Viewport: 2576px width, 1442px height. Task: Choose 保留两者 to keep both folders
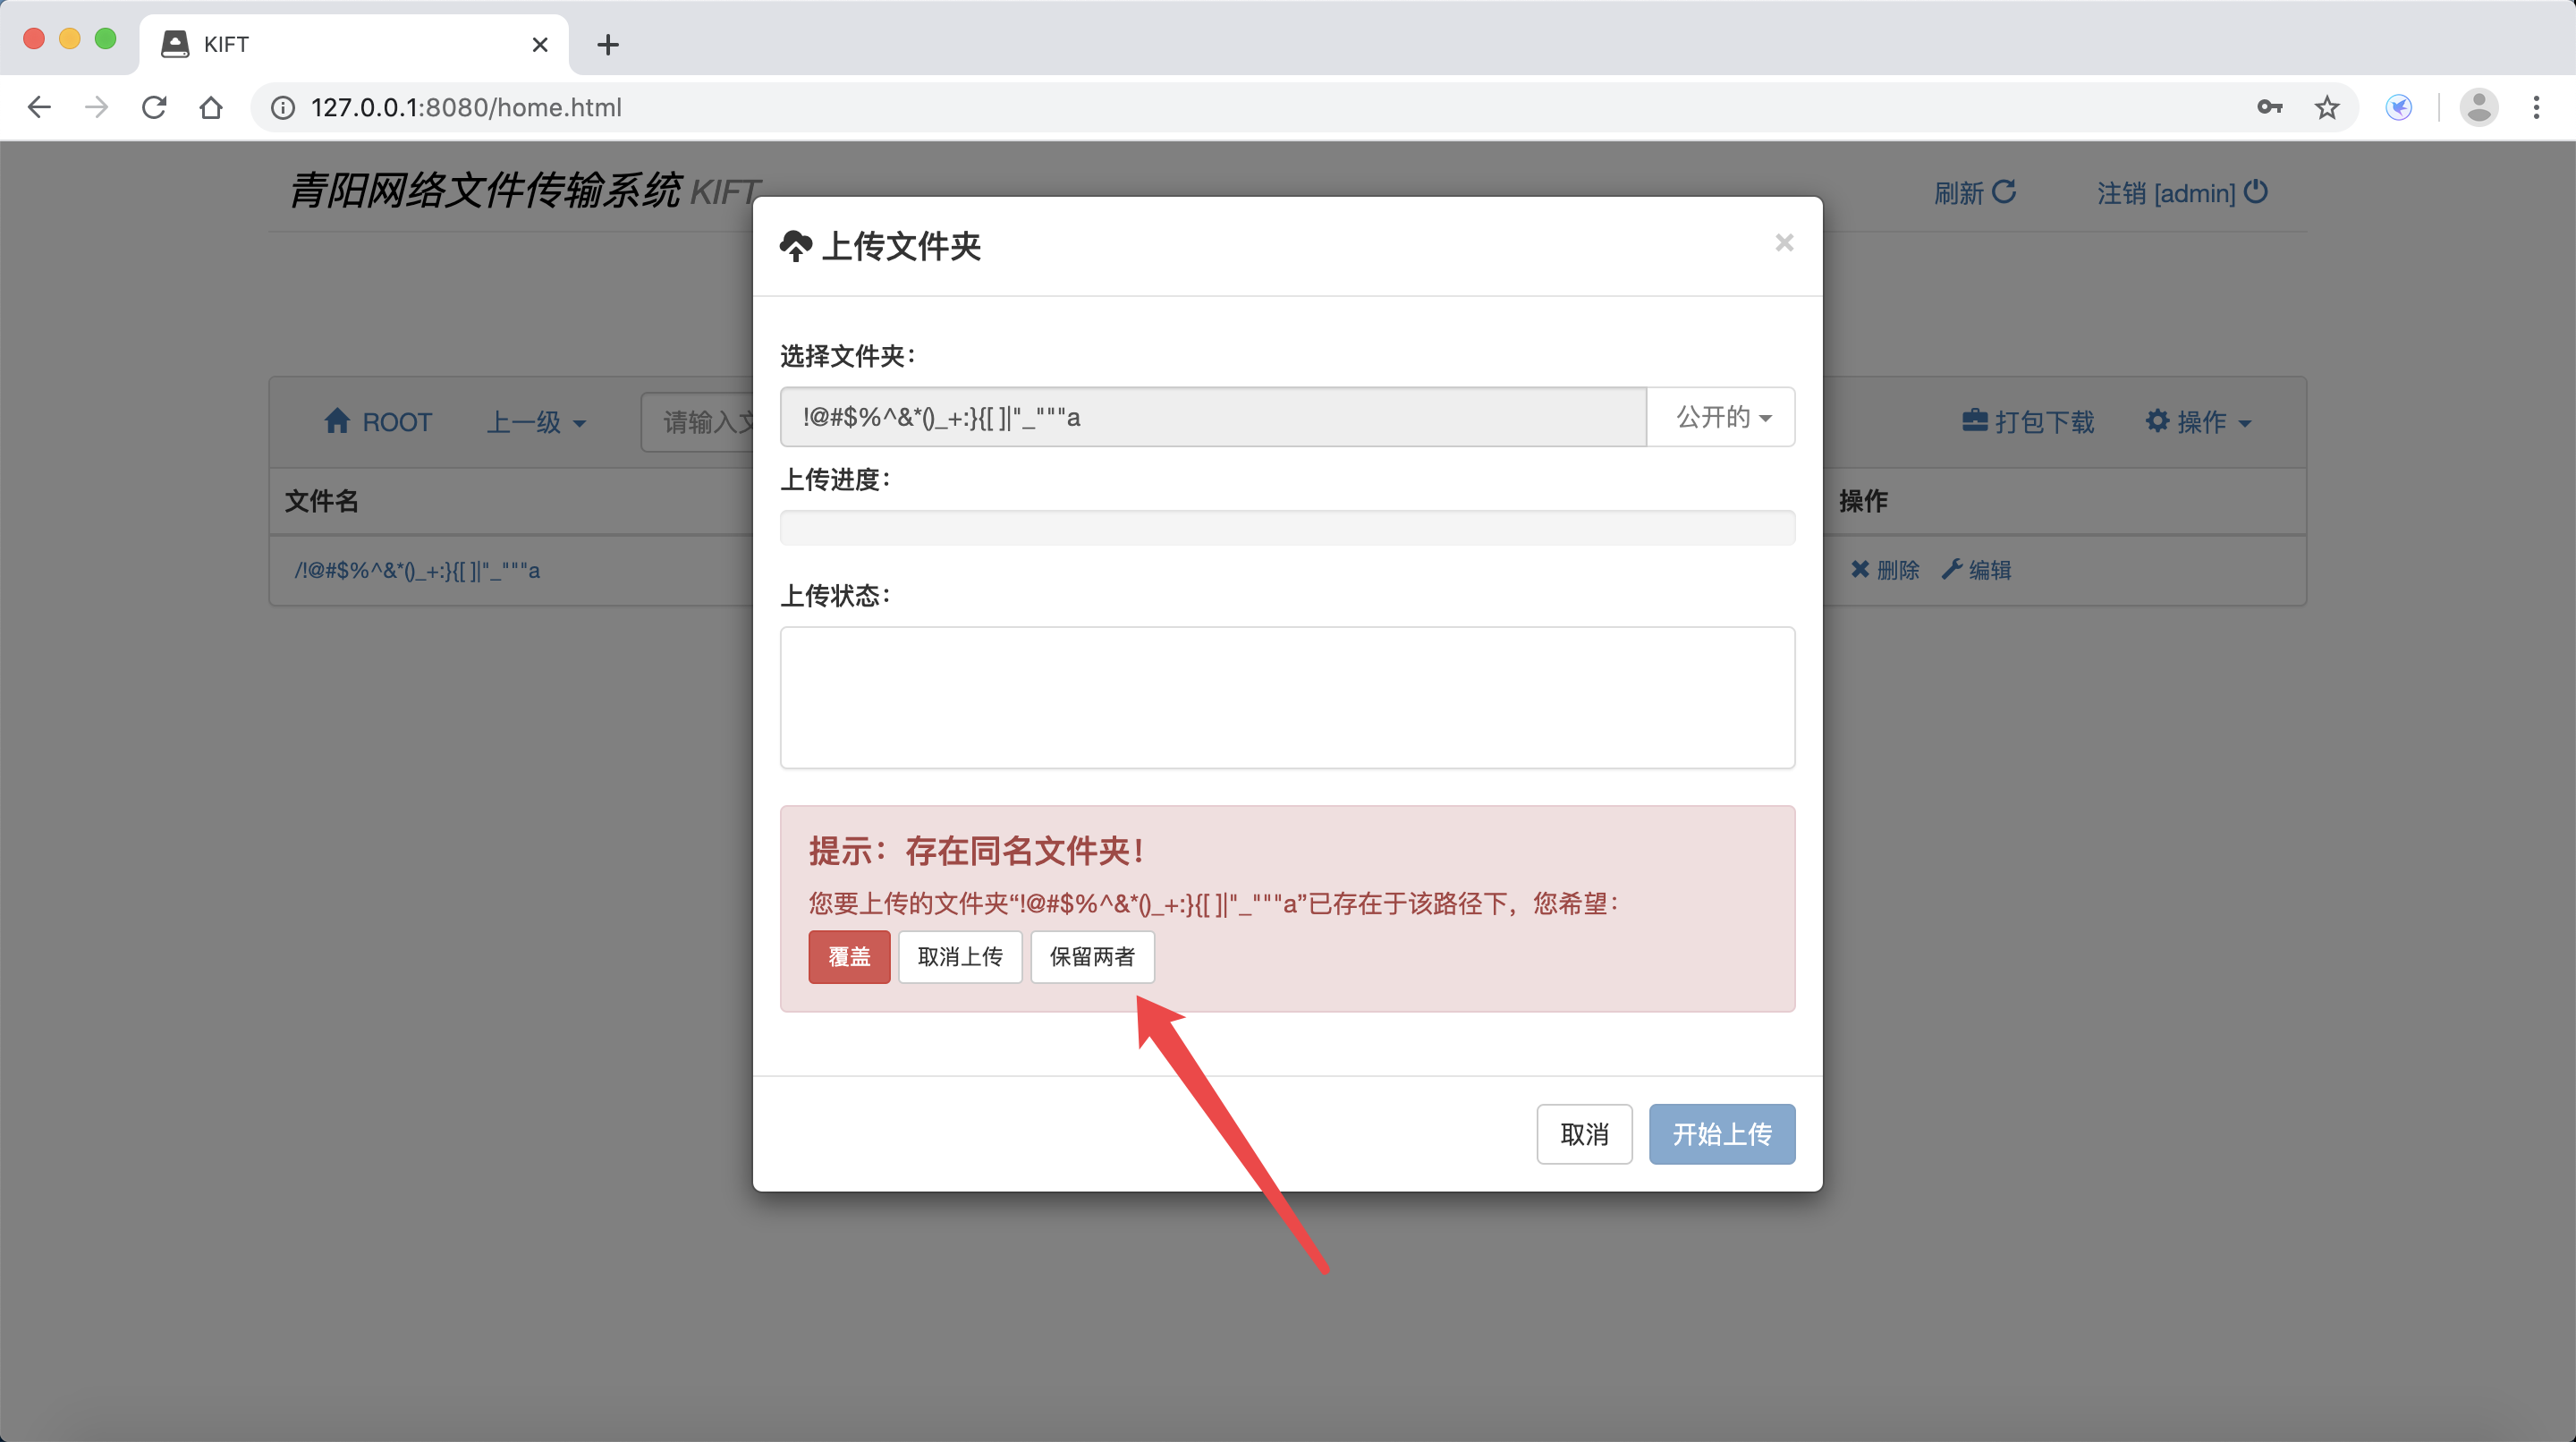[x=1092, y=957]
